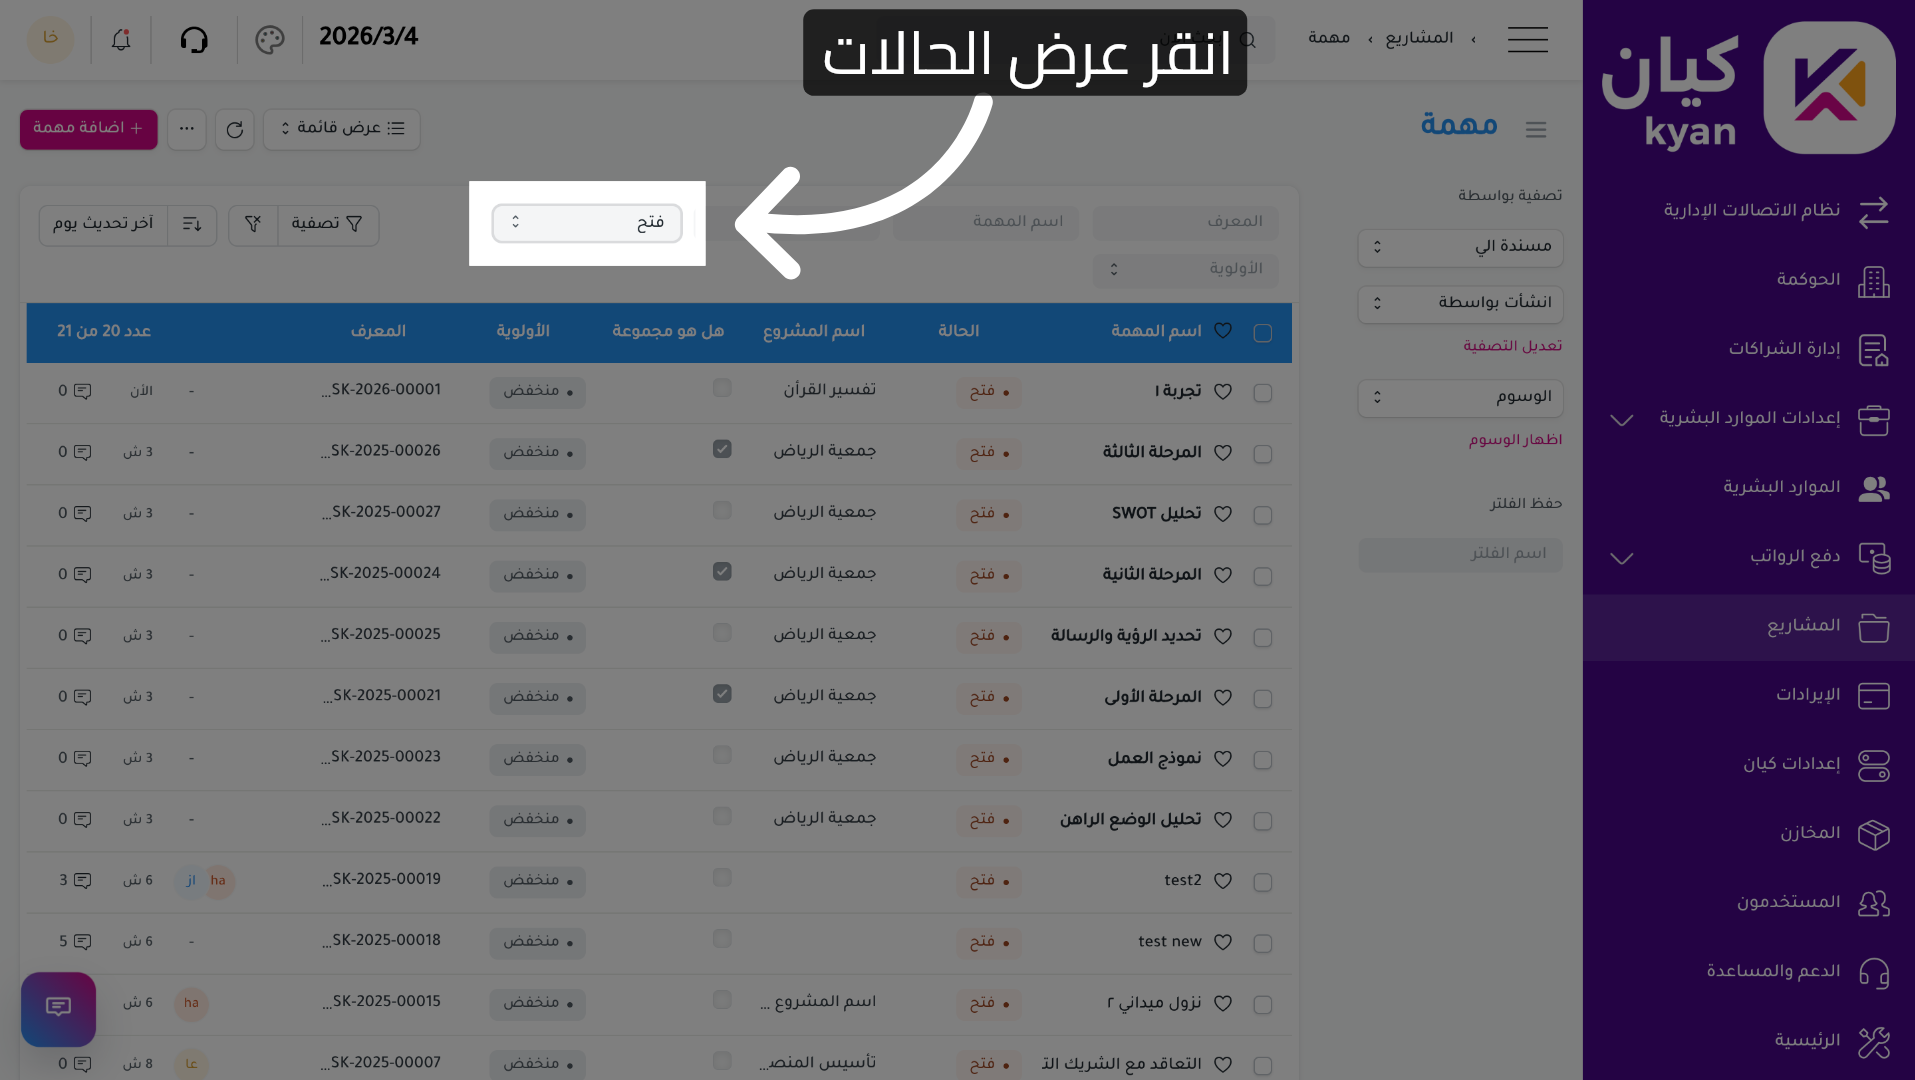
Task: Clear active filters with the filter-x icon
Action: coord(252,224)
